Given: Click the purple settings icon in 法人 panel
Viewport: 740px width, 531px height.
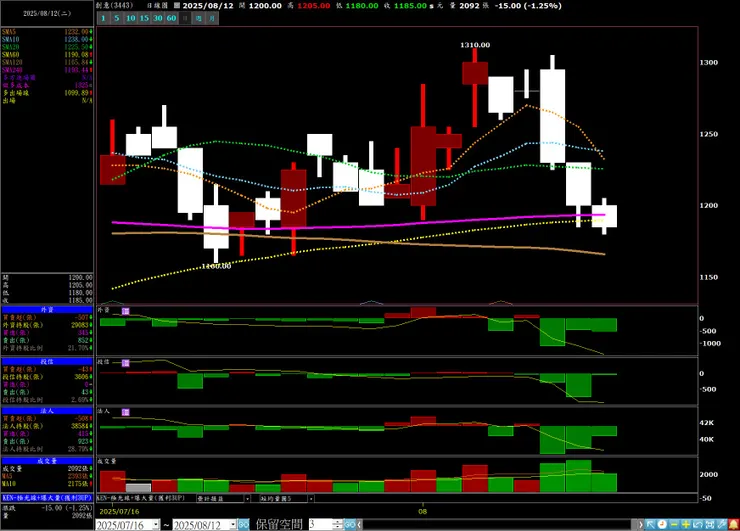Looking at the screenshot, I should pos(126,412).
